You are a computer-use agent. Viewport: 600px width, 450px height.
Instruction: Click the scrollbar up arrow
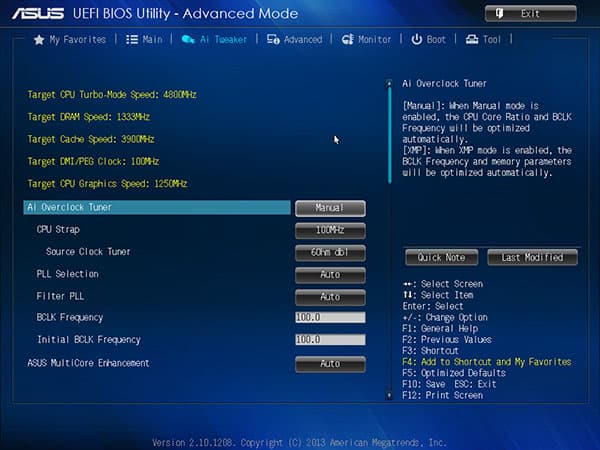point(389,83)
